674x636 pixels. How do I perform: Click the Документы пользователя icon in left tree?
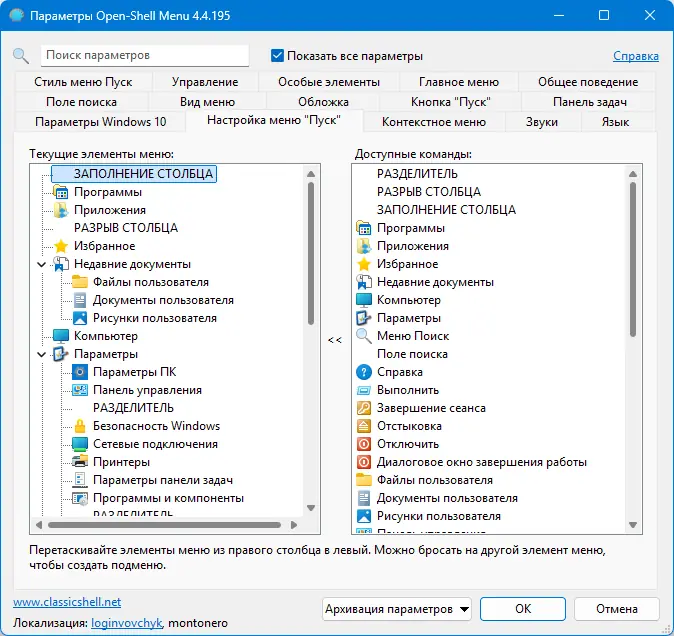[x=80, y=300]
